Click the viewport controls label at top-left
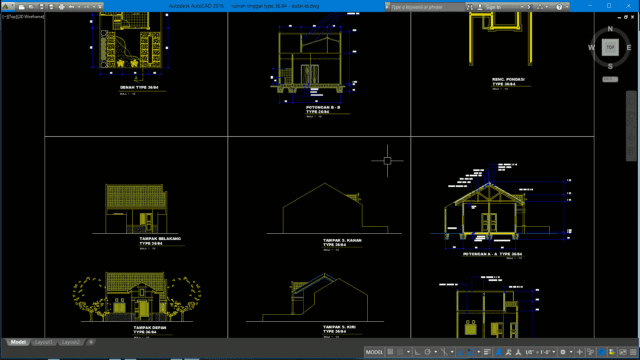Image resolution: width=640 pixels, height=360 pixels. pyautogui.click(x=23, y=17)
